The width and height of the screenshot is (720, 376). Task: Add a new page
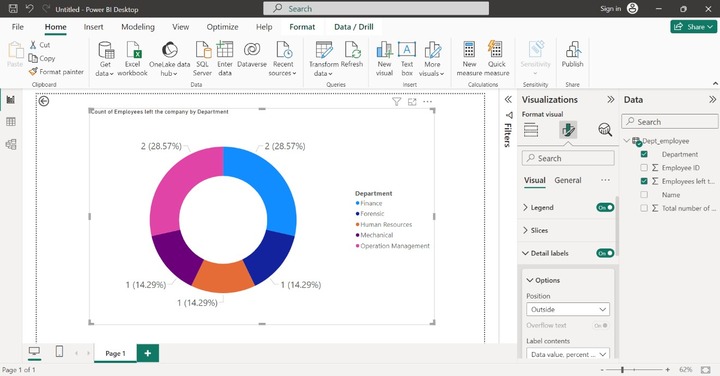pos(148,353)
